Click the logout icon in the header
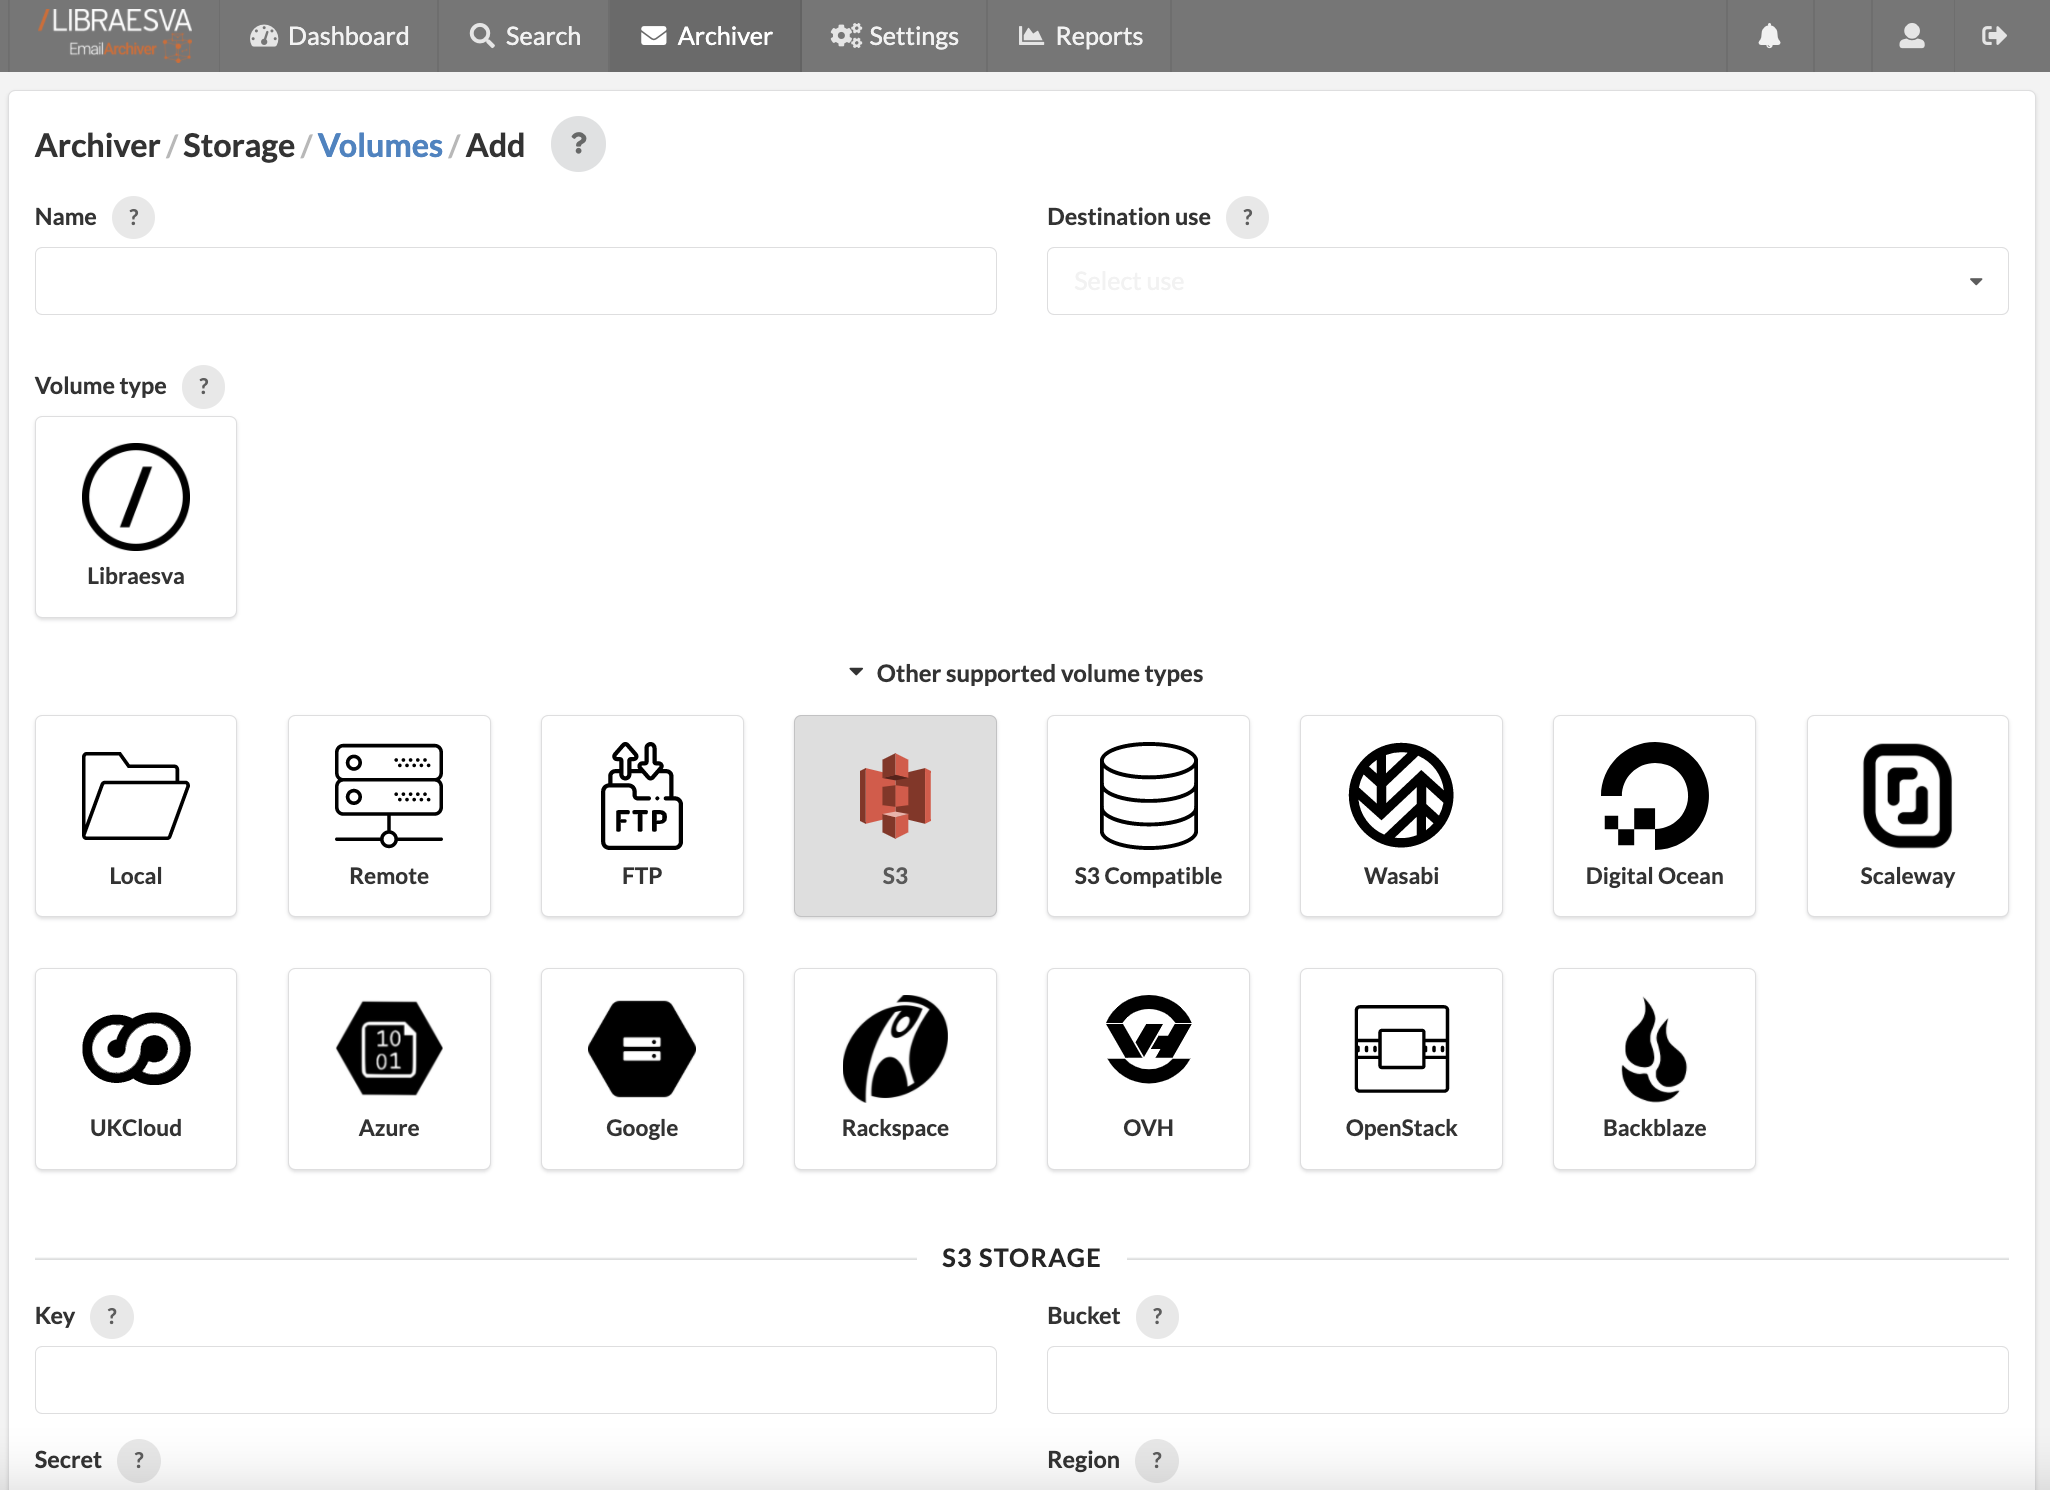The width and height of the screenshot is (2050, 1490). click(1993, 36)
